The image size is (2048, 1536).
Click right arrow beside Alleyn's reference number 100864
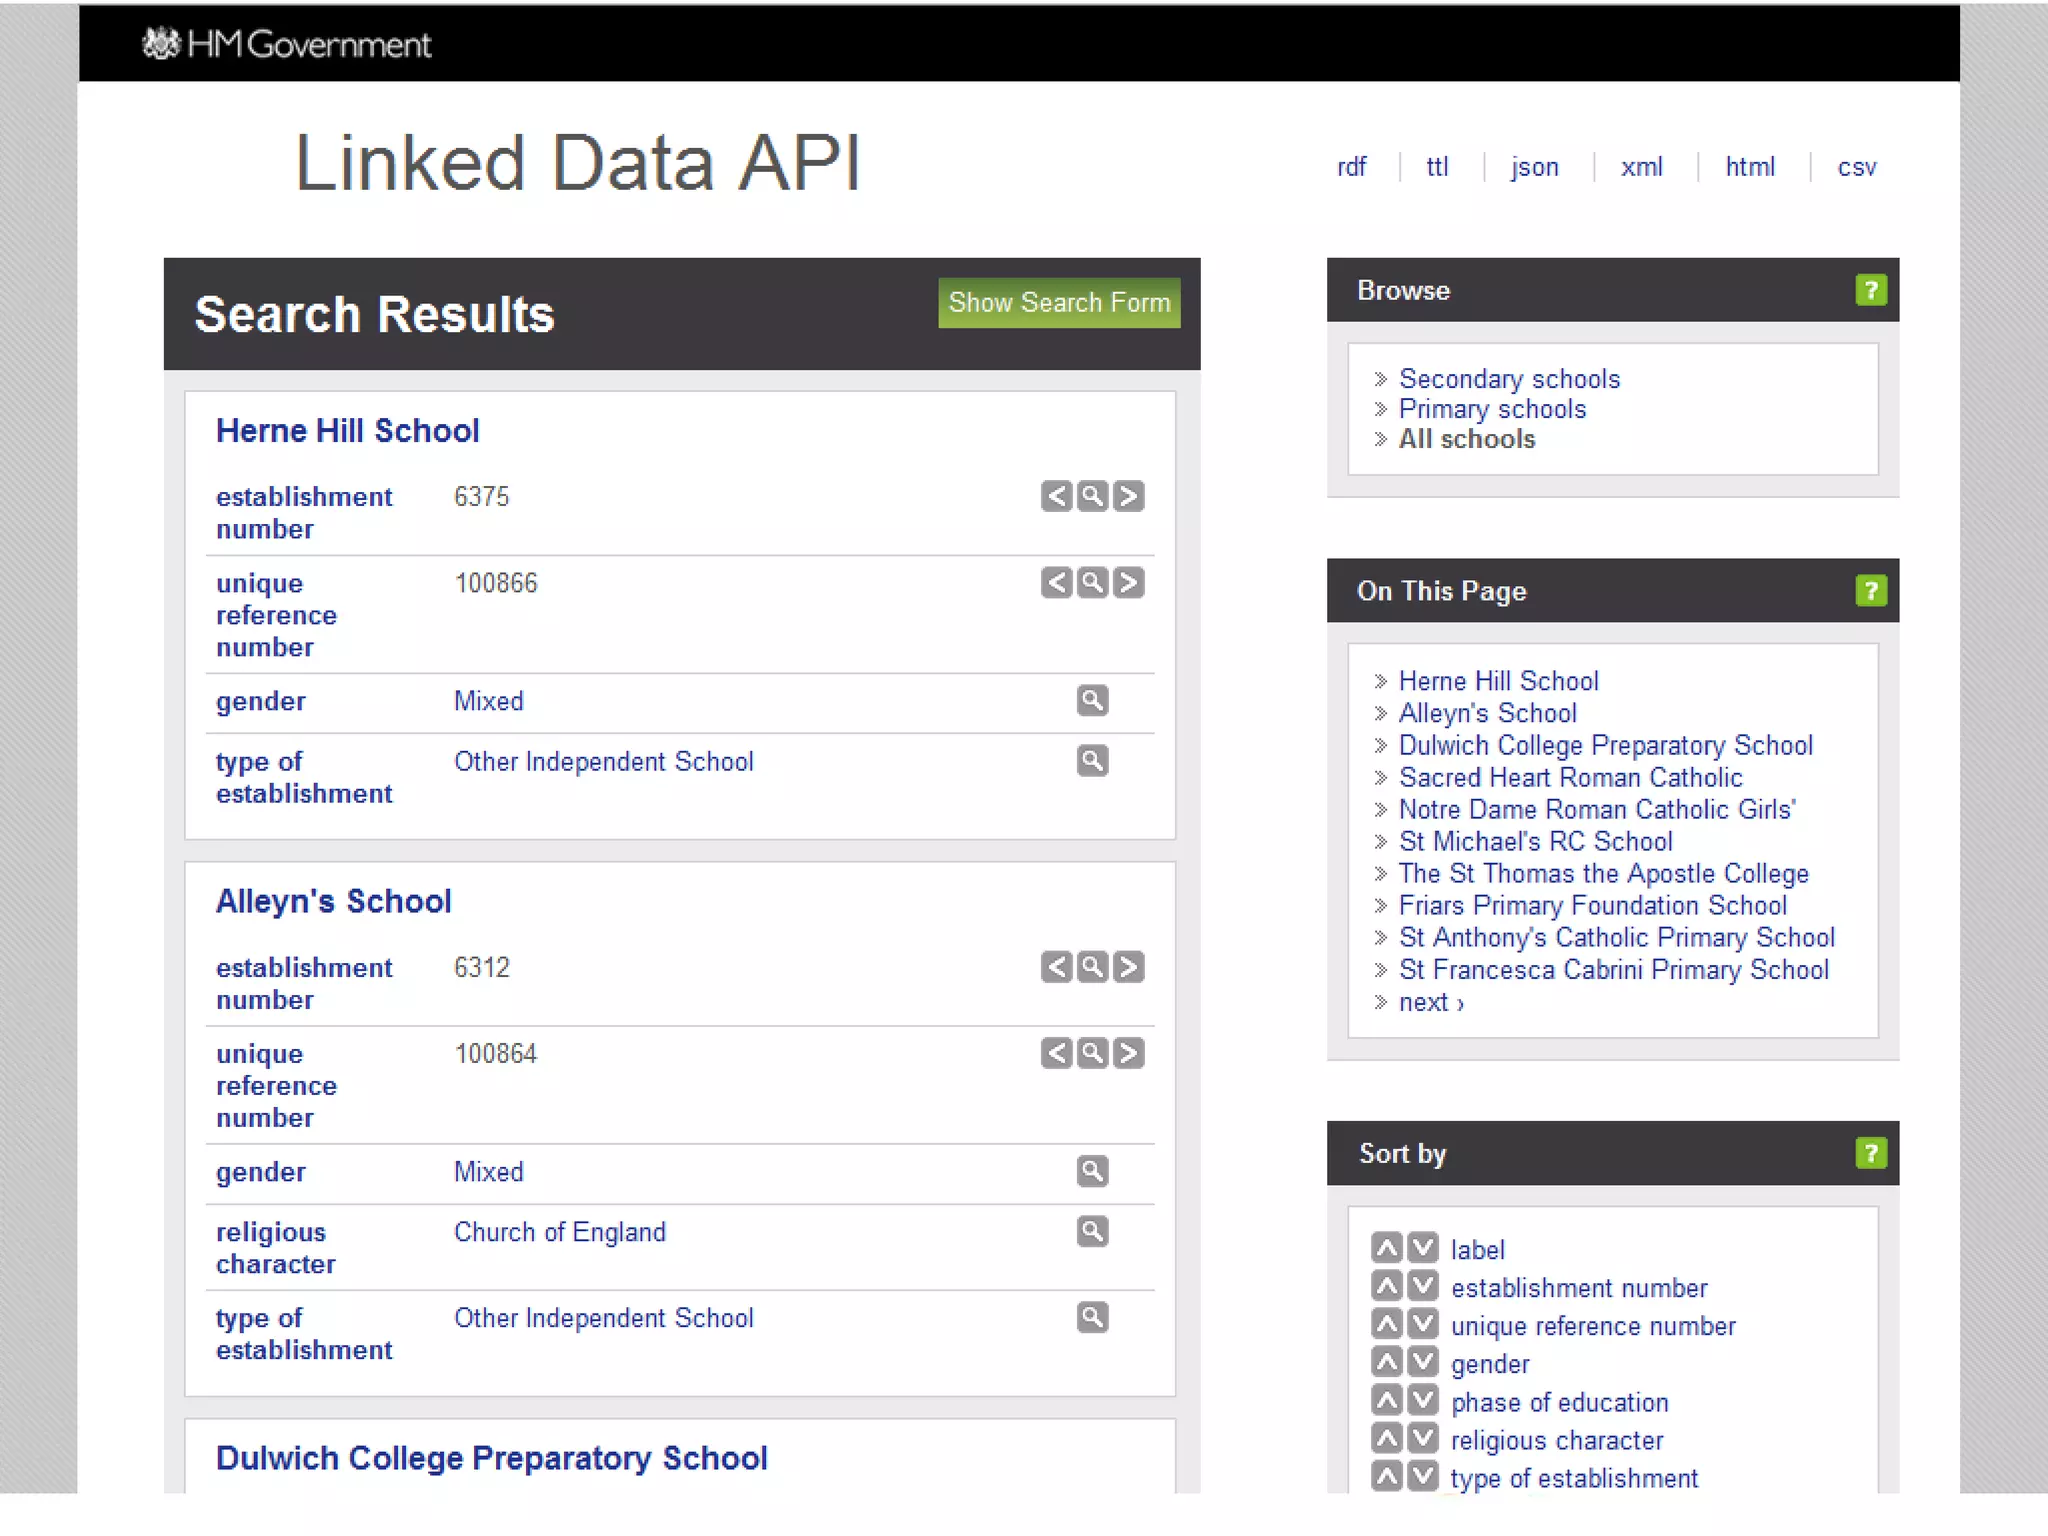point(1129,1053)
